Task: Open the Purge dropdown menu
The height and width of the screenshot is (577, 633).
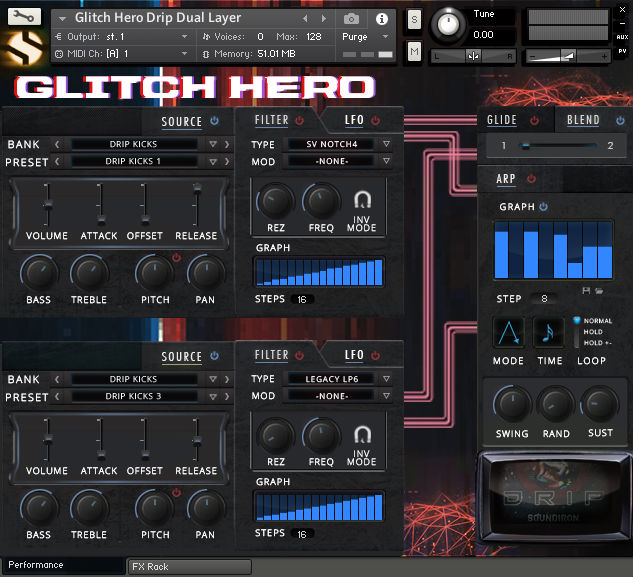Action: (x=385, y=36)
